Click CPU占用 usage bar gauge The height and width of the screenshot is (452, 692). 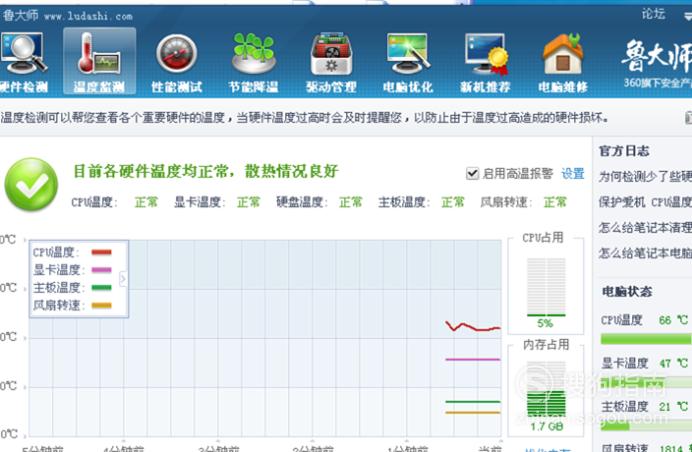pos(546,287)
